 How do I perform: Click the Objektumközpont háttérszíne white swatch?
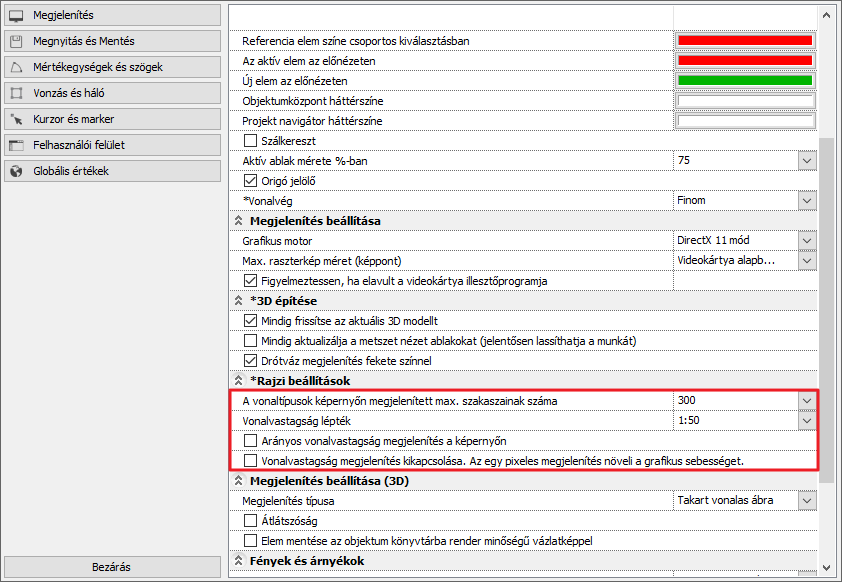[x=745, y=101]
